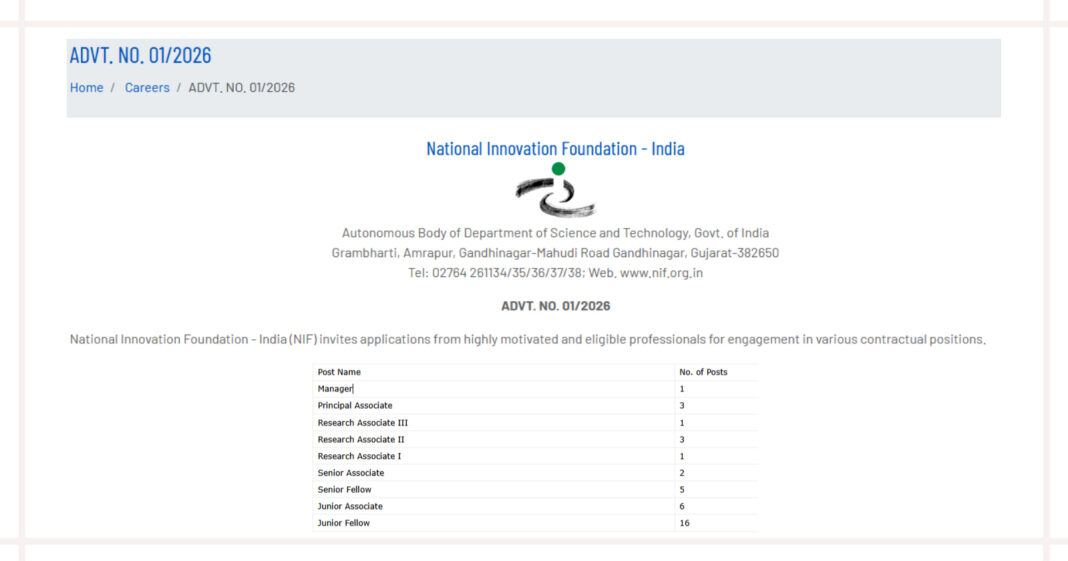The height and width of the screenshot is (561, 1068).
Task: Click the post count '16' for Junior Fellow
Action: point(685,523)
